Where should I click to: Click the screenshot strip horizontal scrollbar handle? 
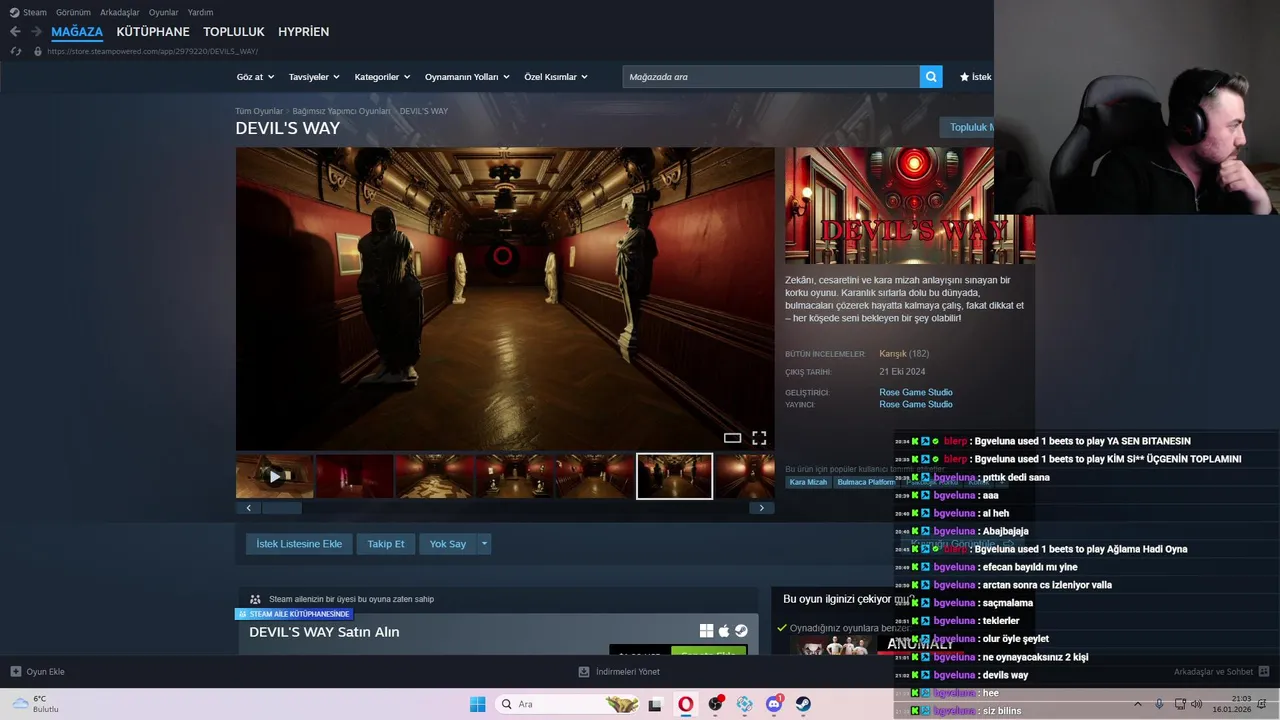pos(281,508)
